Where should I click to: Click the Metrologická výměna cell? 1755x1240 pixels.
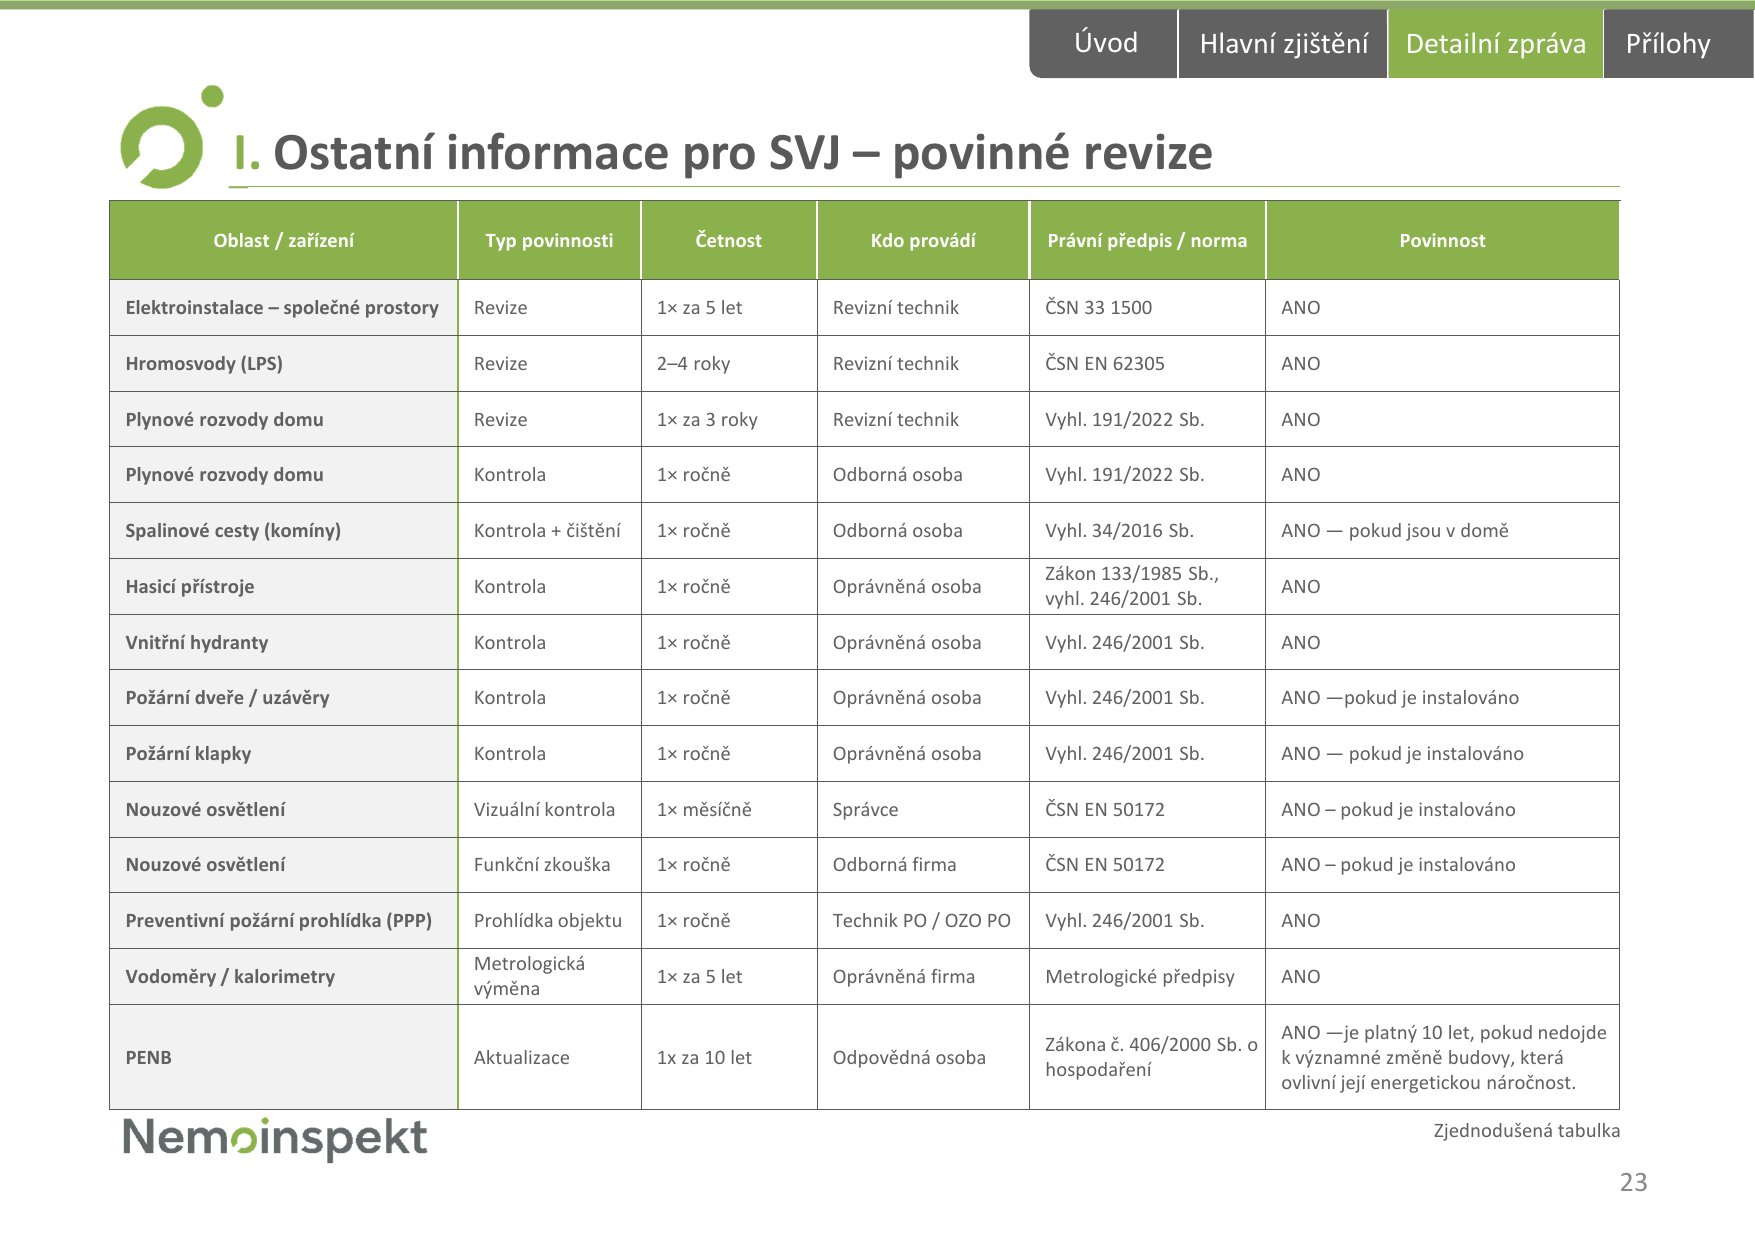pos(549,977)
